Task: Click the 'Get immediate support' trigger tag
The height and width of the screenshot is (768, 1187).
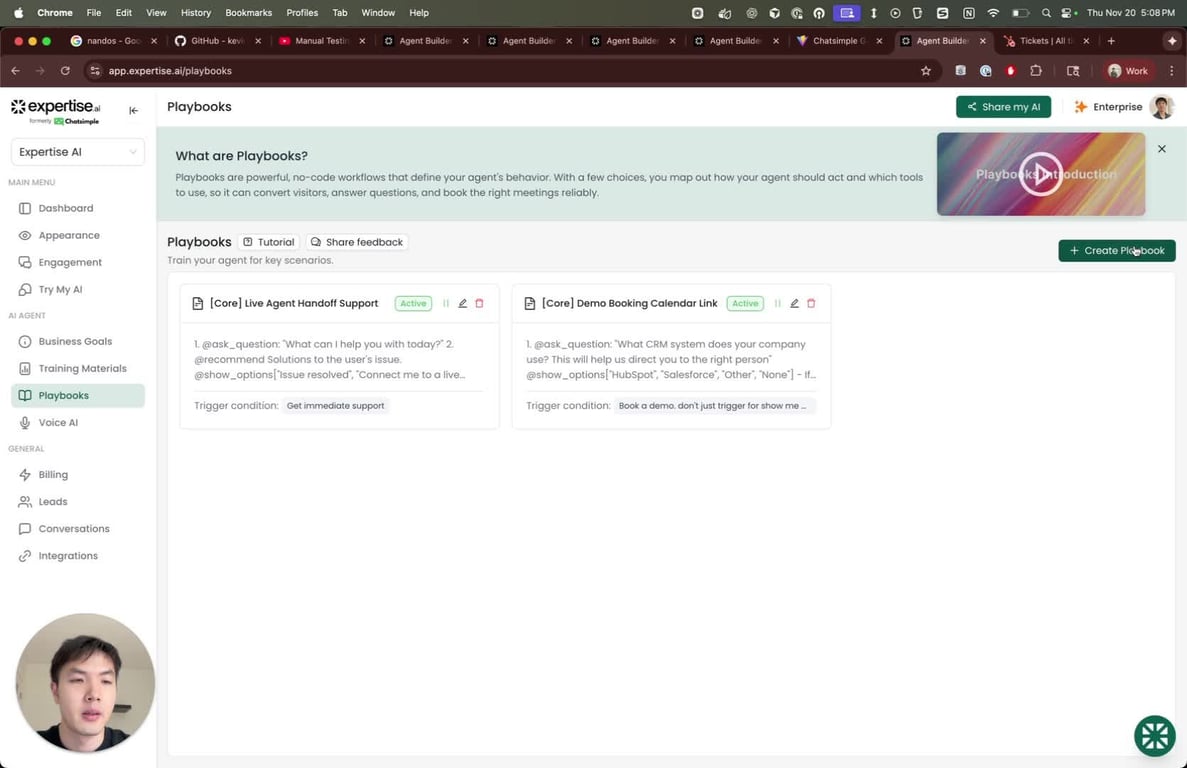Action: pyautogui.click(x=335, y=406)
